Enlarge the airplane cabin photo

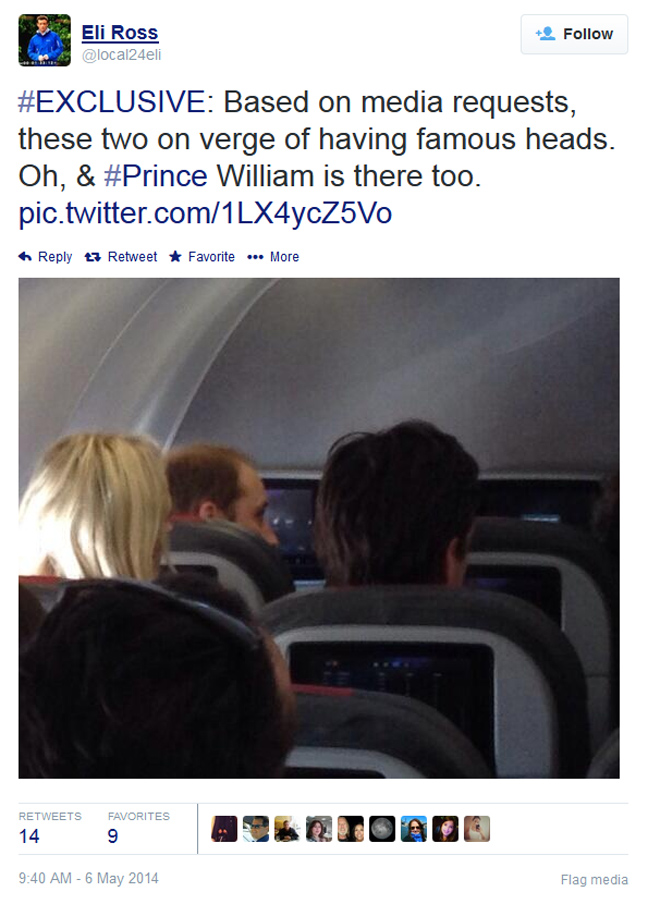pyautogui.click(x=319, y=528)
